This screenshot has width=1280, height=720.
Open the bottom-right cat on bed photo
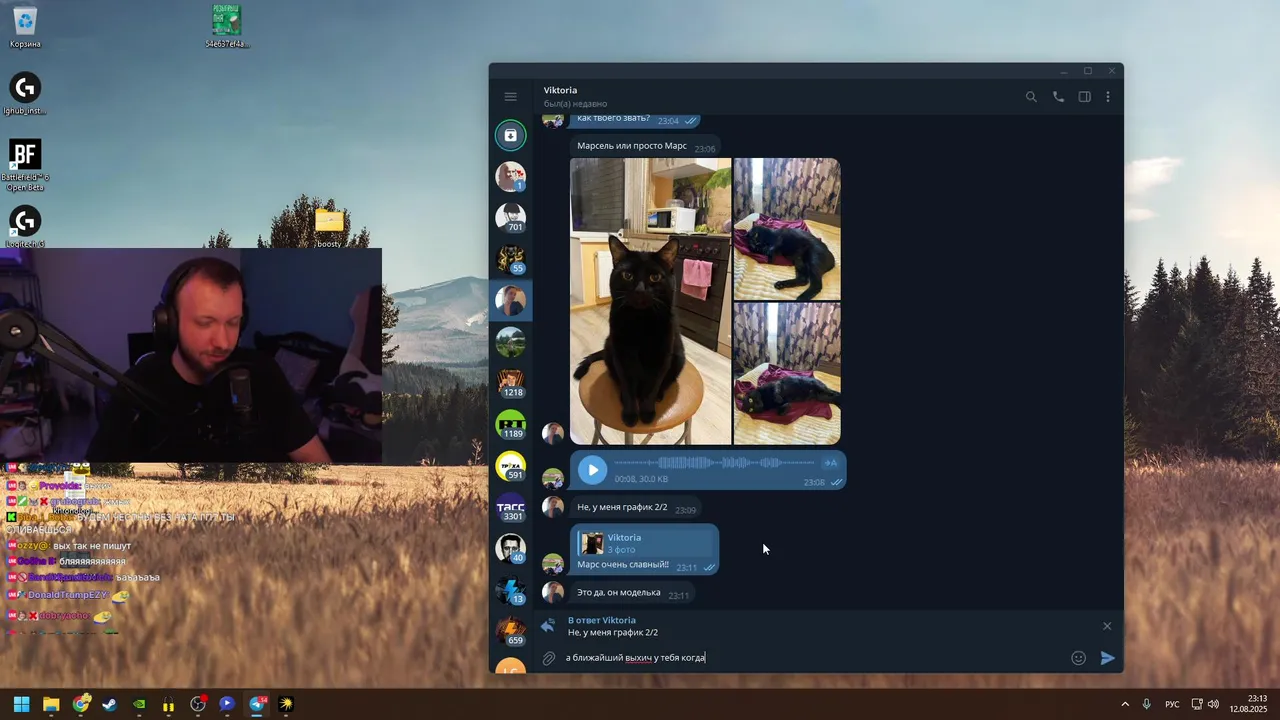787,374
